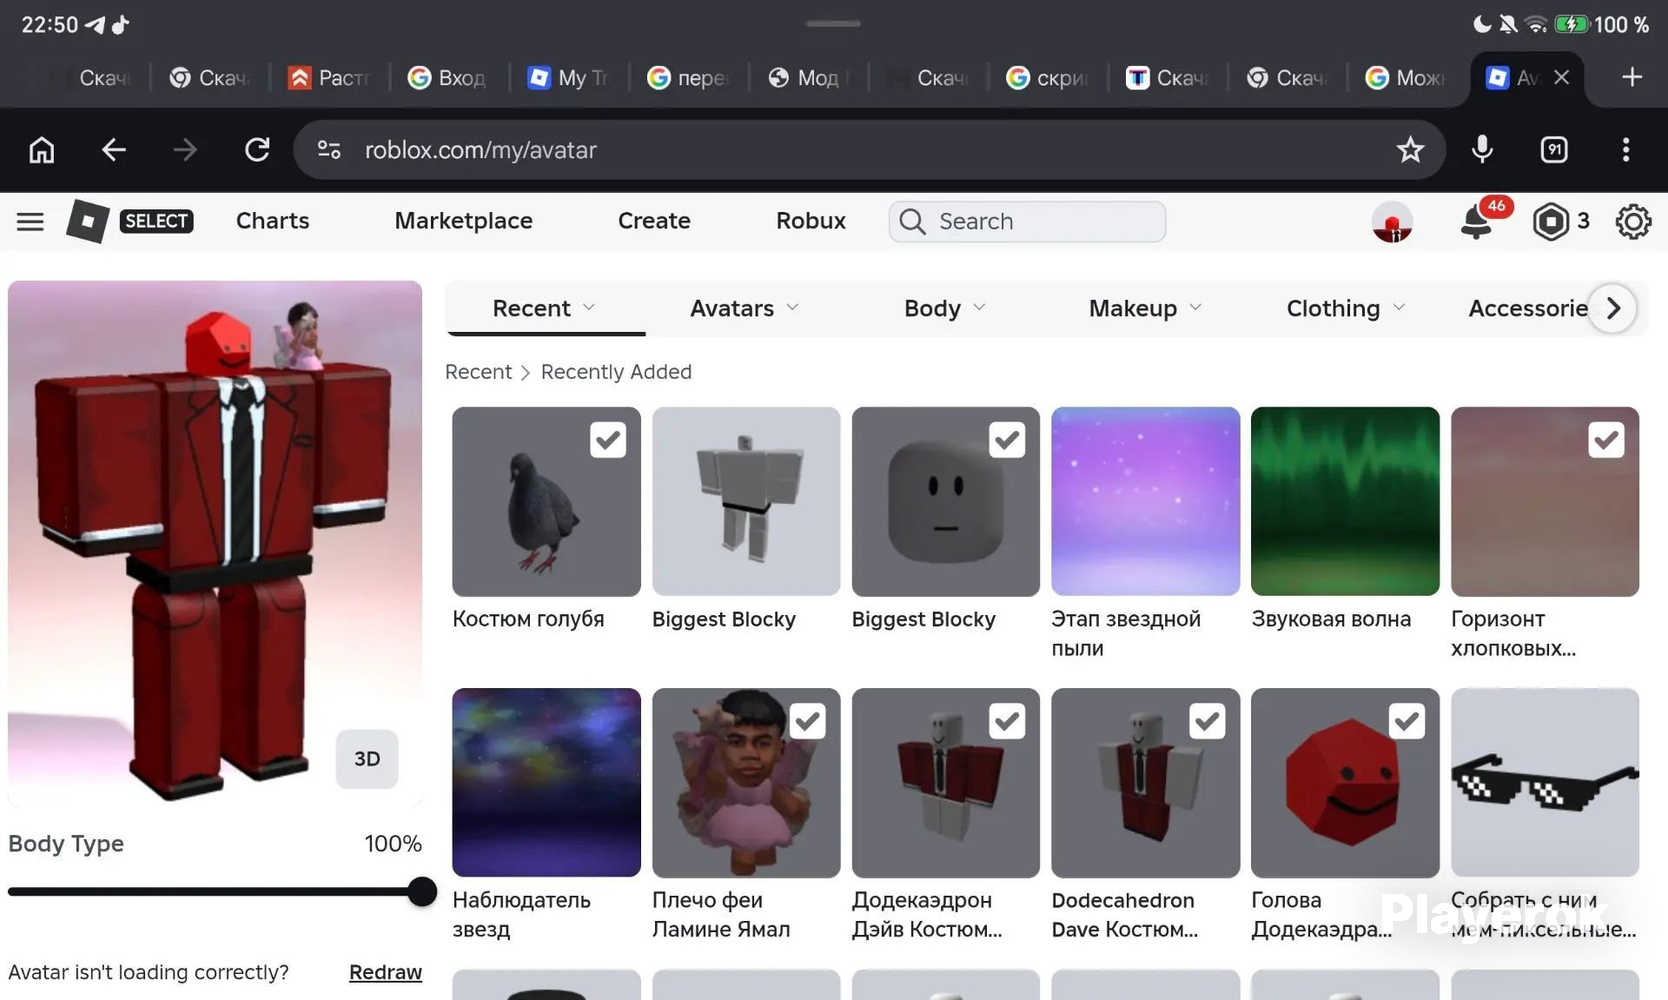Click the avatar preview image
1668x1000 pixels.
pos(215,543)
